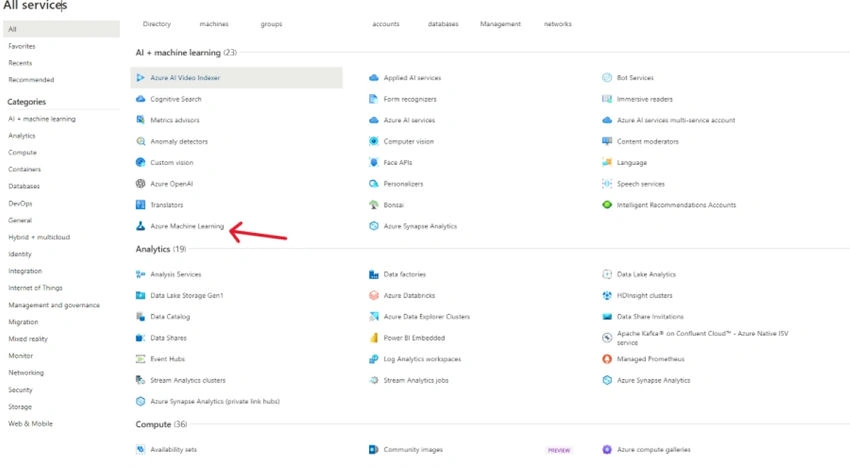
Task: Click the Power BI Embedded icon
Action: coord(374,337)
